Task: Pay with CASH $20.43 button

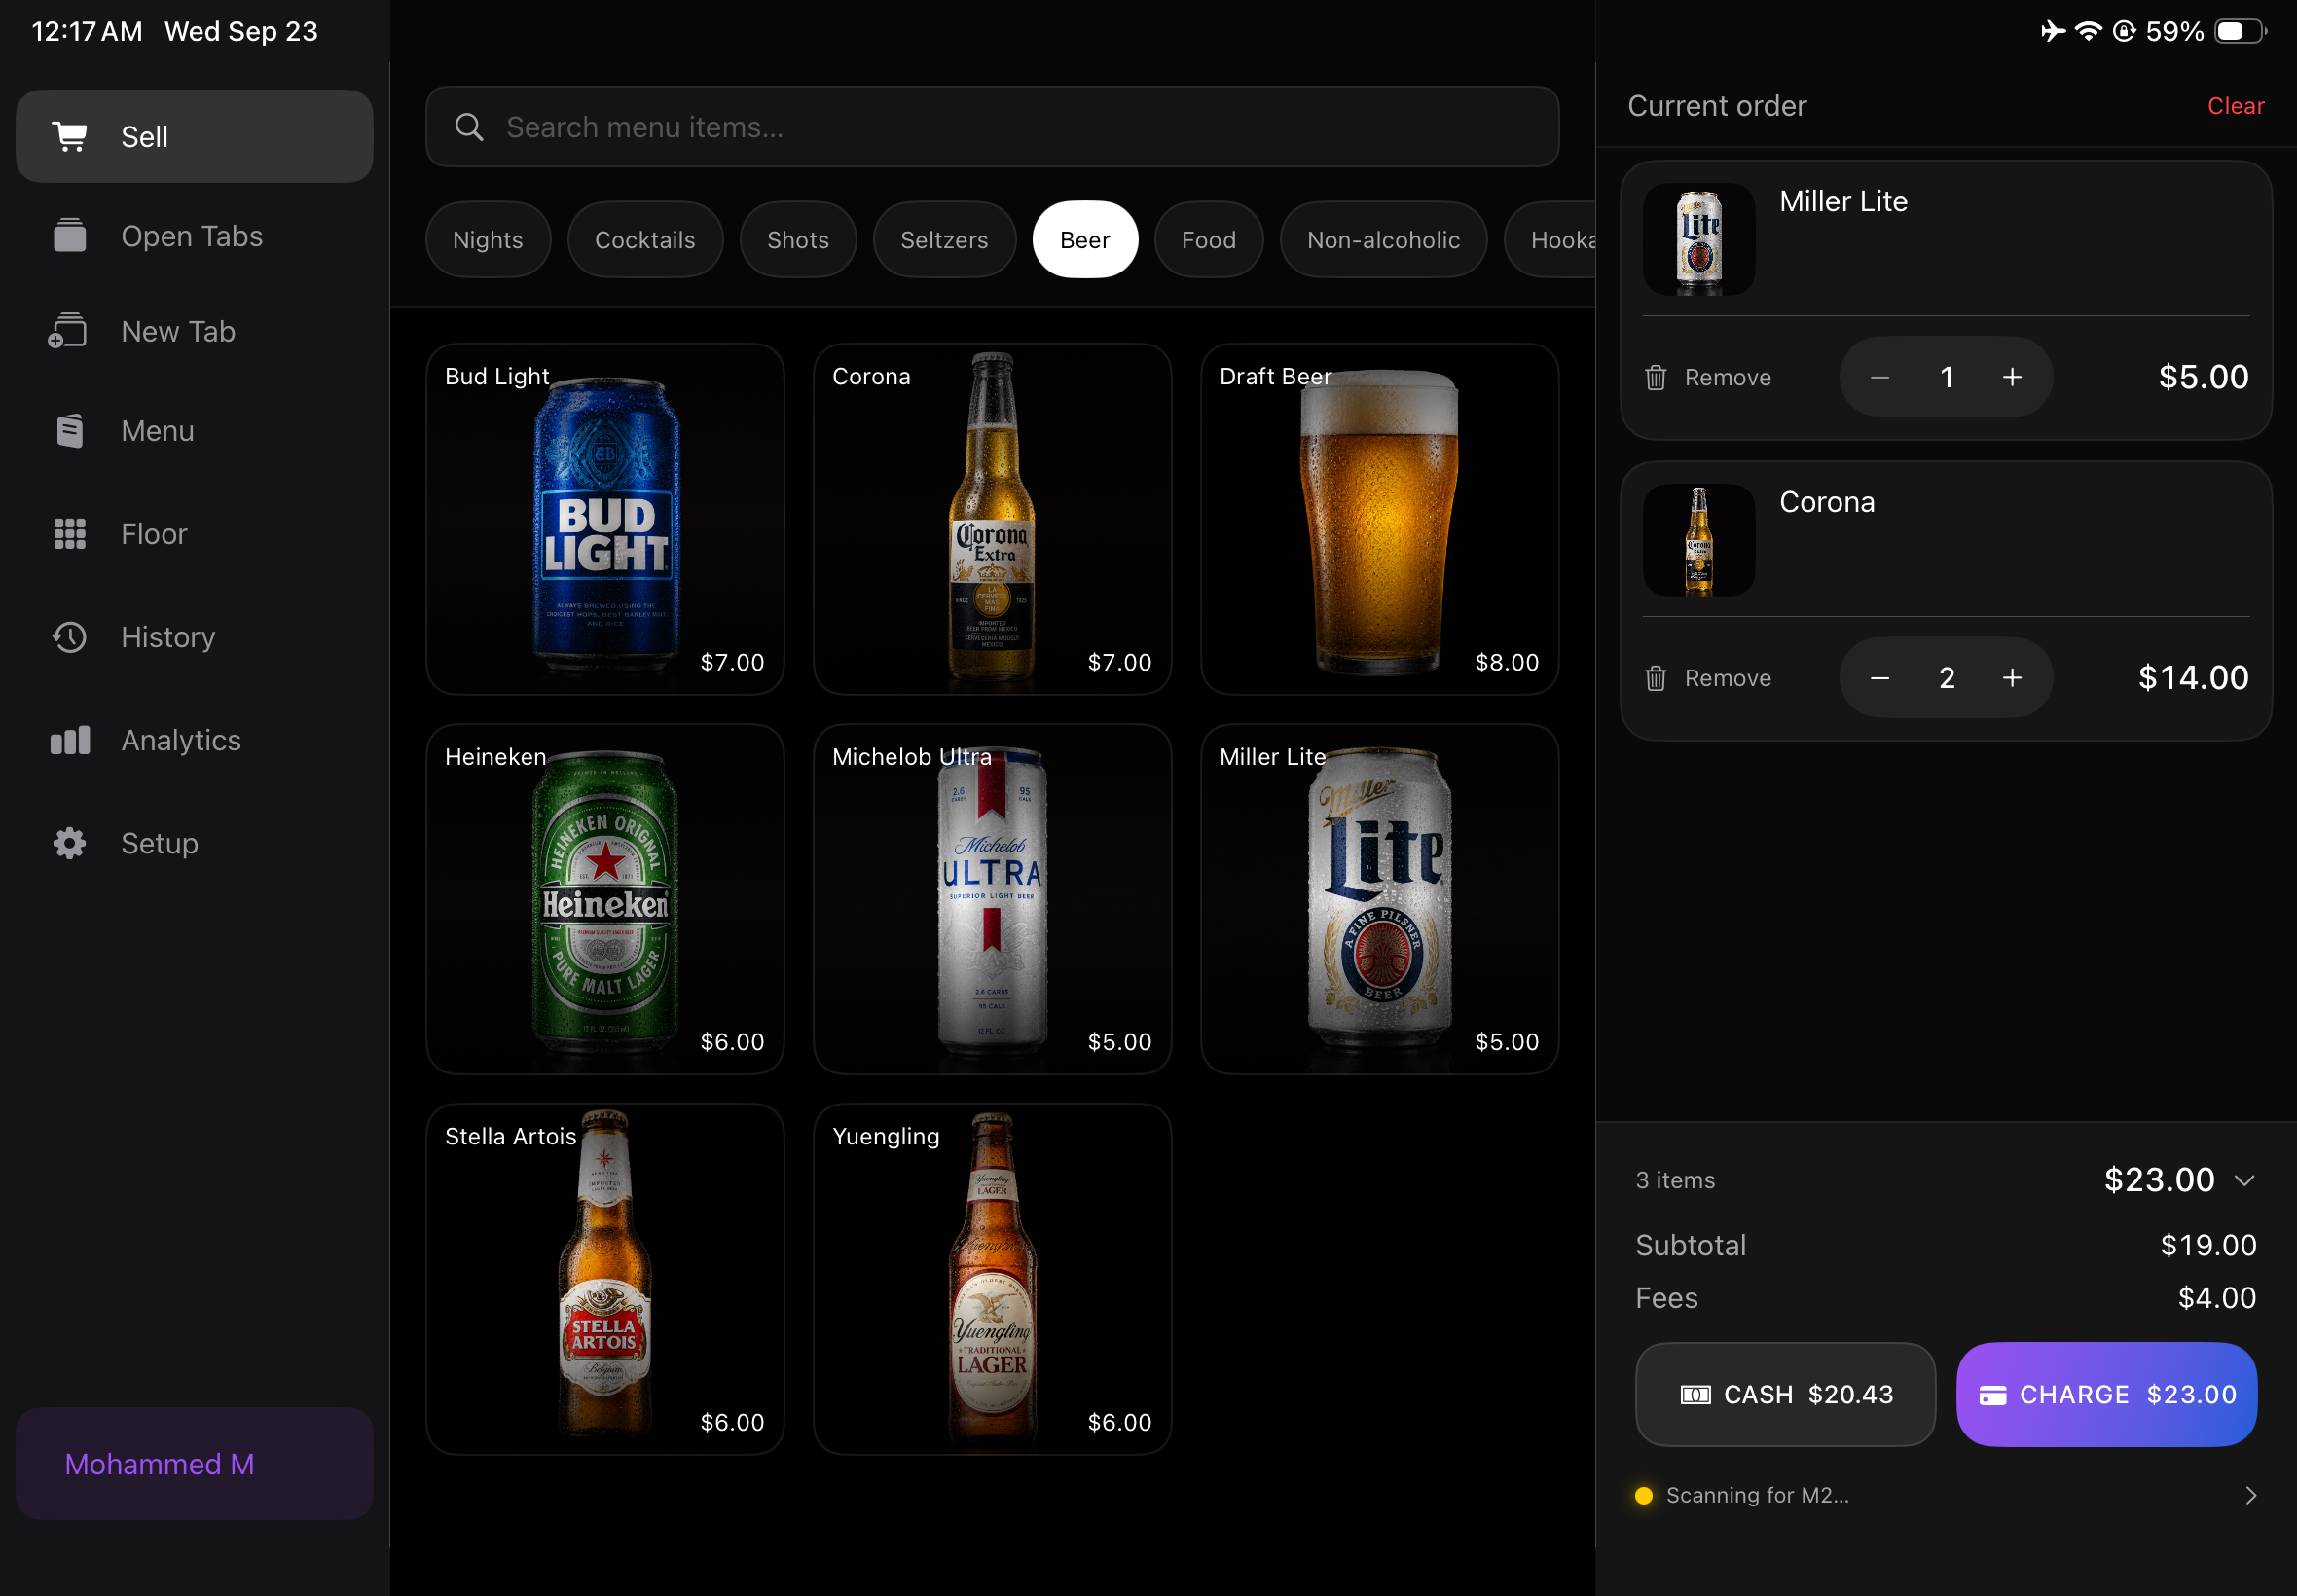Action: [1785, 1394]
